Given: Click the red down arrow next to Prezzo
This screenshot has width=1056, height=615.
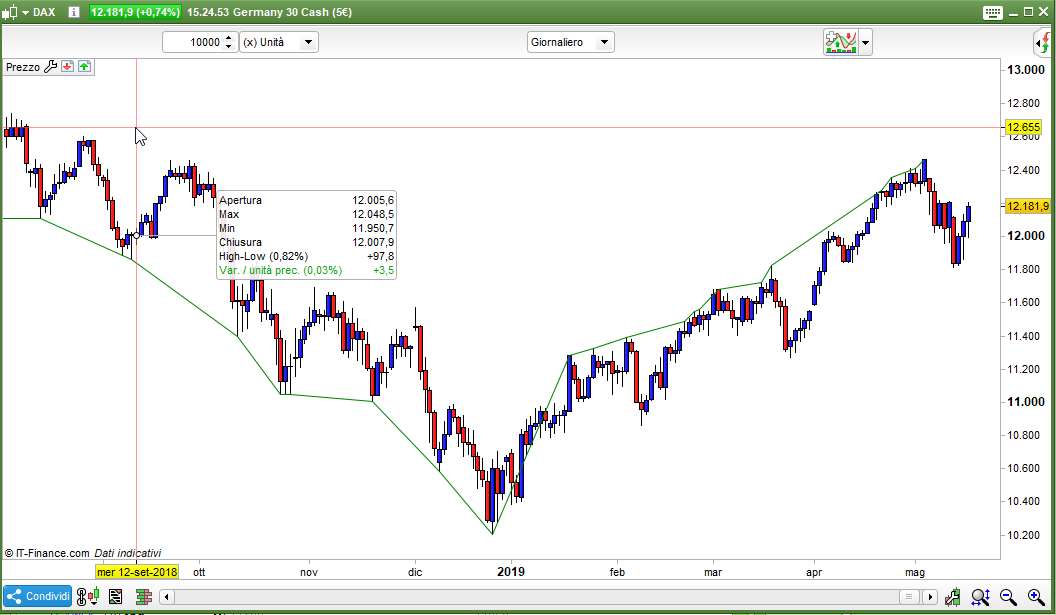Looking at the screenshot, I should coord(67,66).
